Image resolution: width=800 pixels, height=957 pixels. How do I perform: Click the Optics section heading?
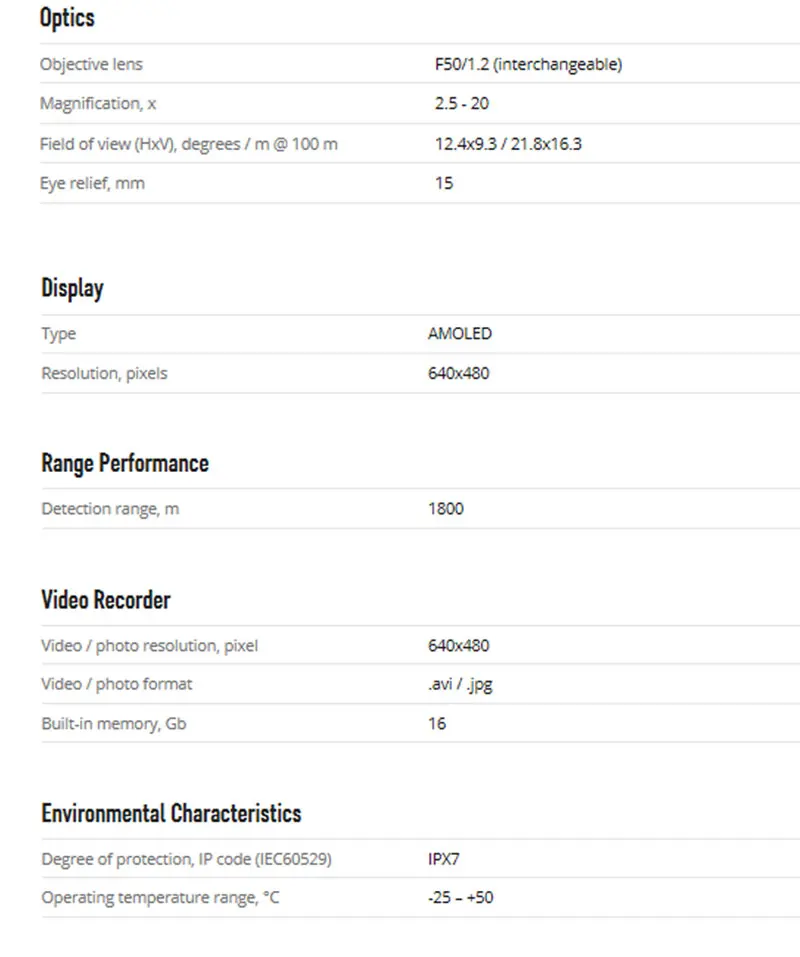67,18
